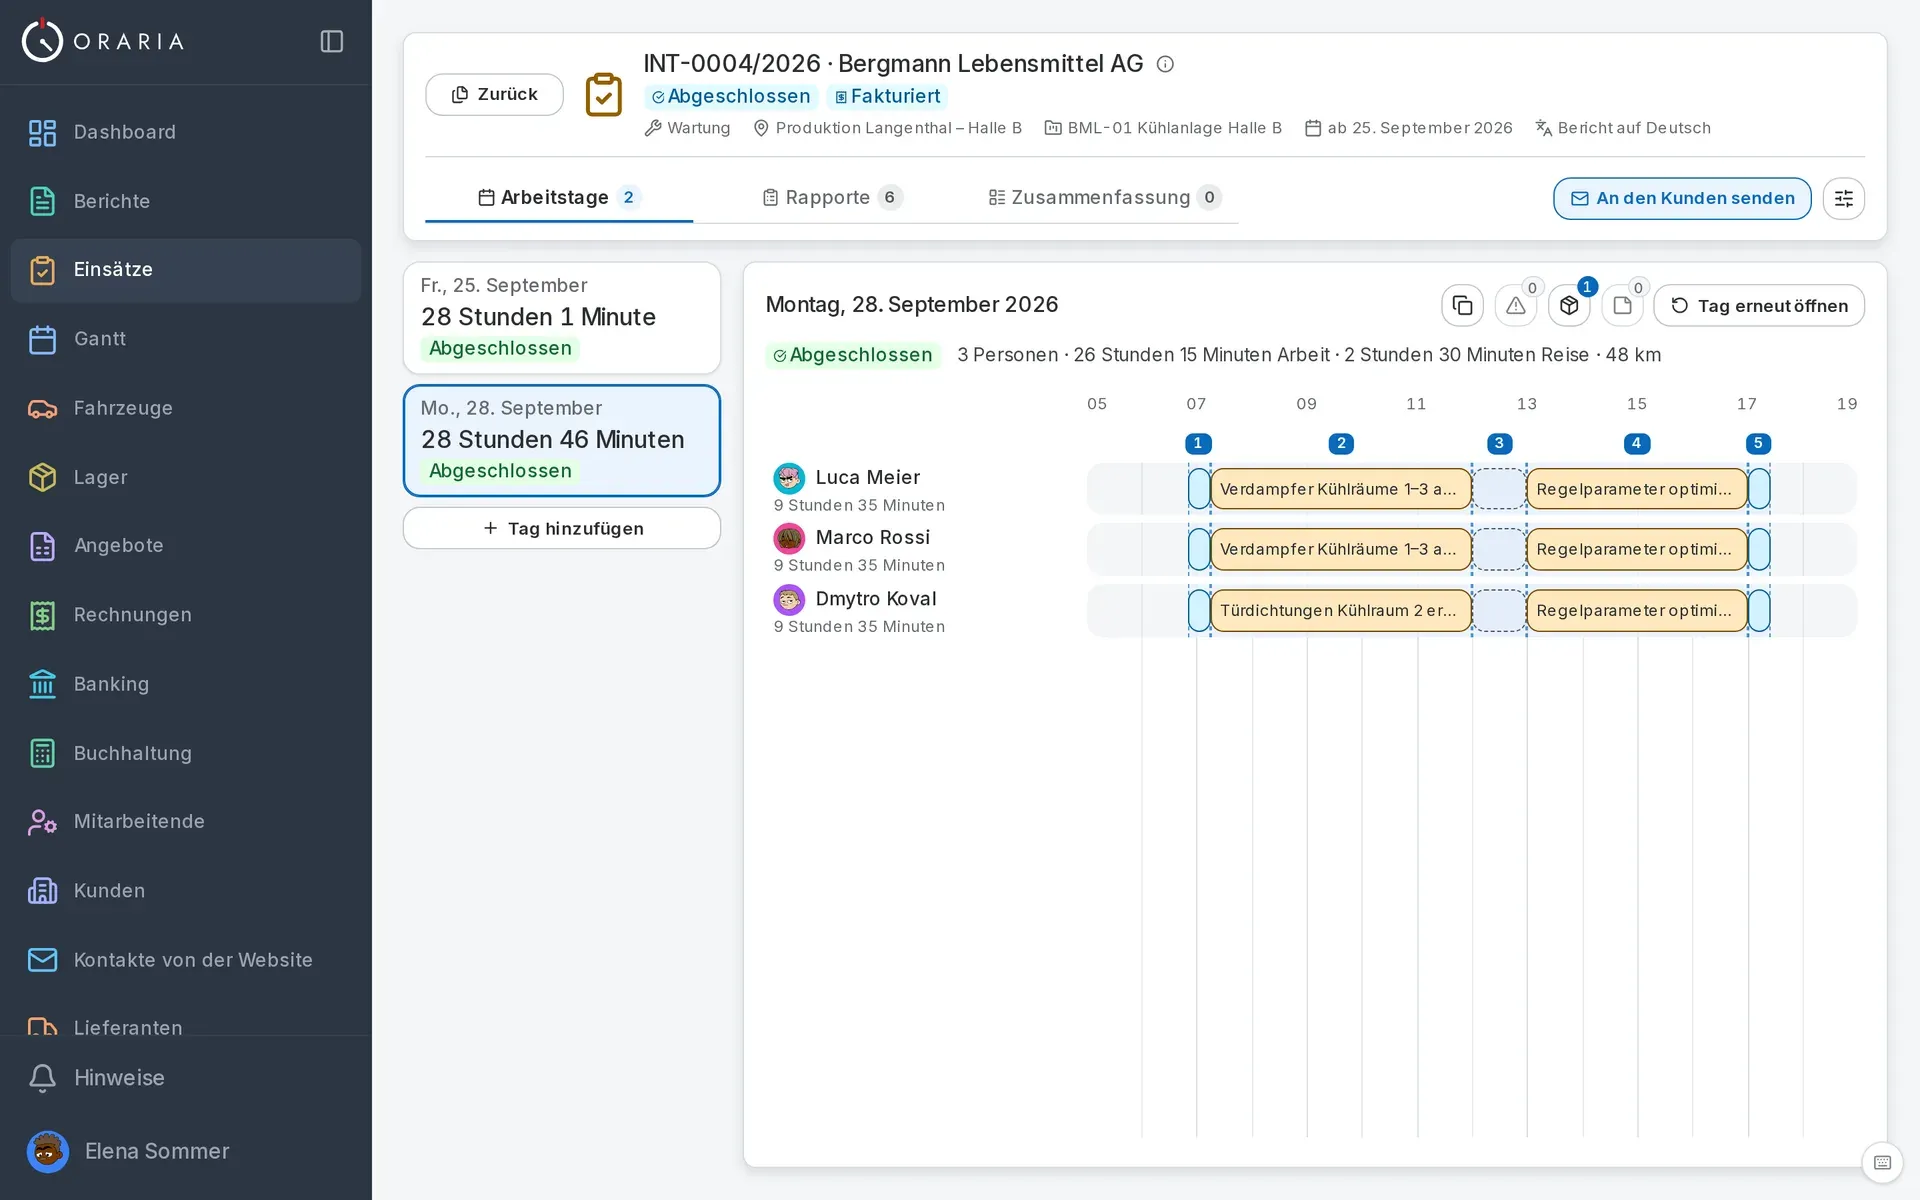1920x1200 pixels.
Task: Open Hinweise notifications
Action: coord(186,1078)
